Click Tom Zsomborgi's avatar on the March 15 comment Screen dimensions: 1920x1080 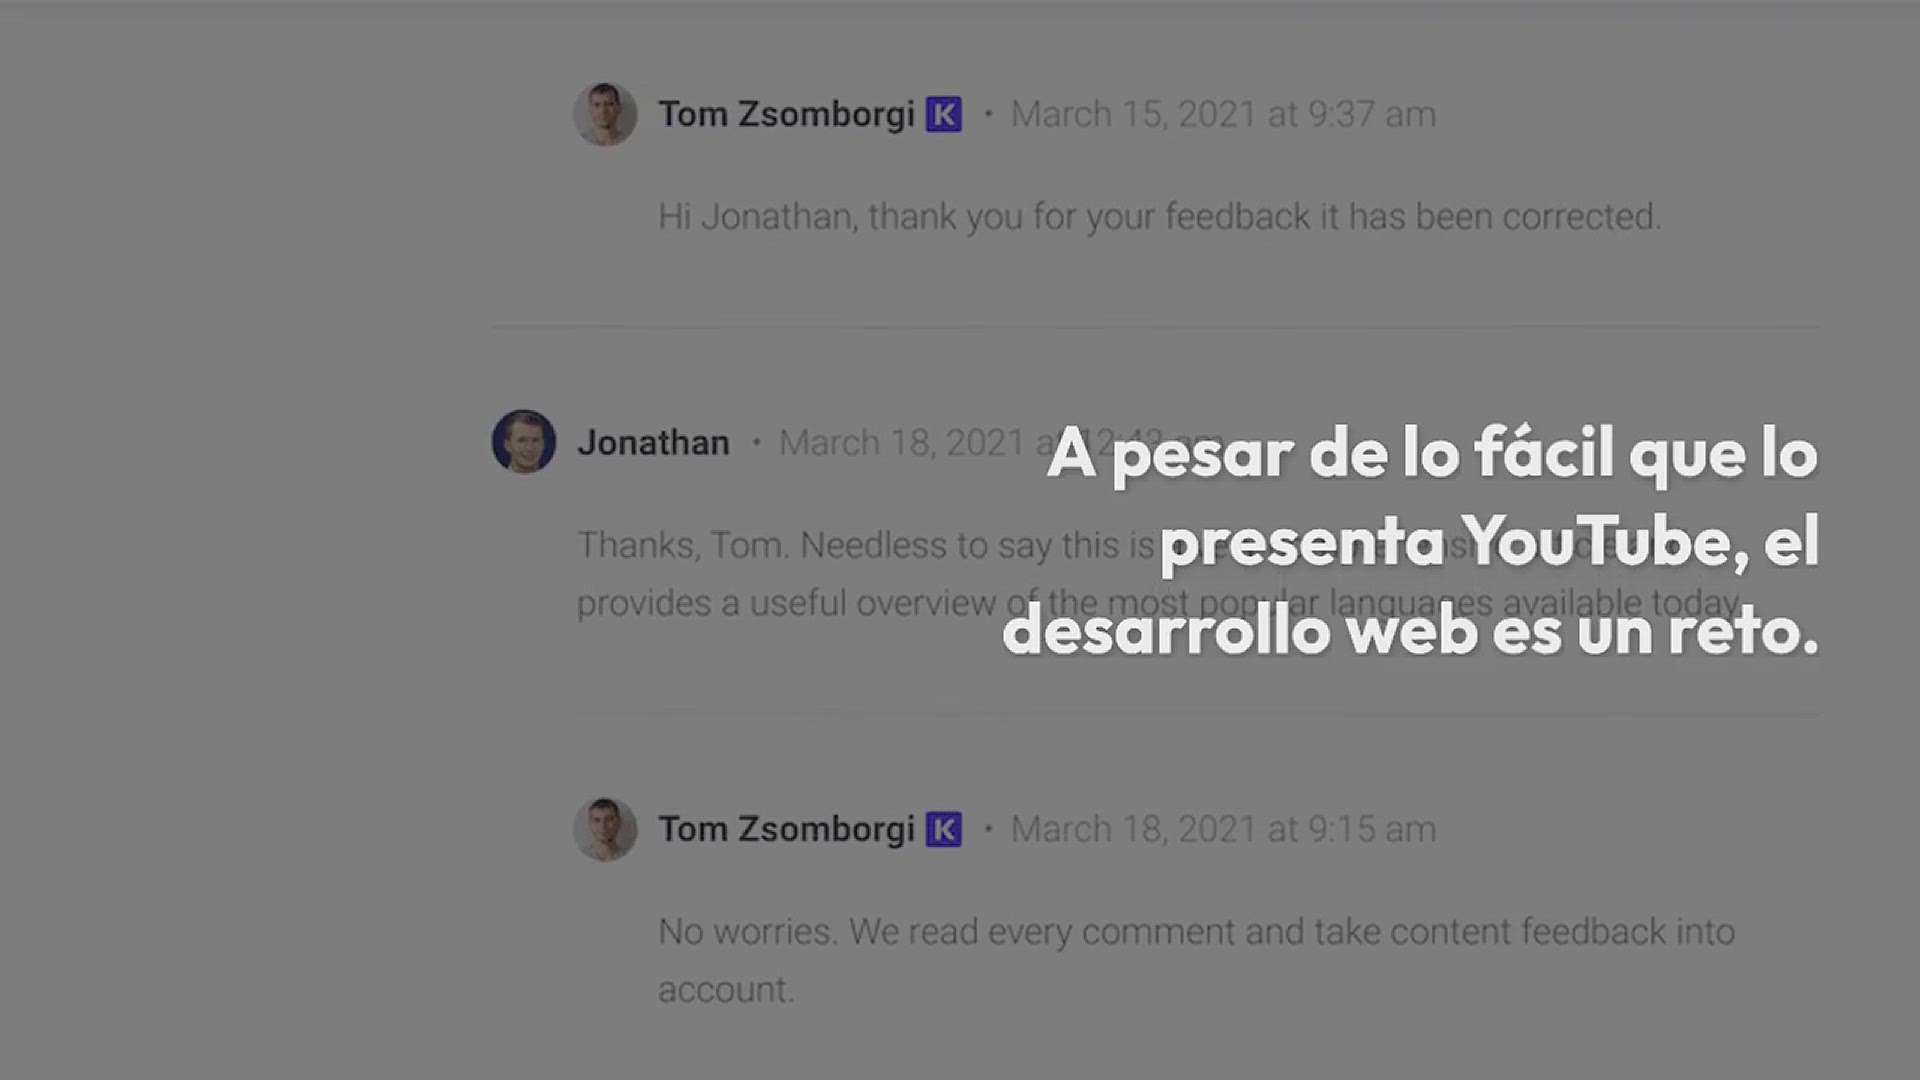[605, 114]
